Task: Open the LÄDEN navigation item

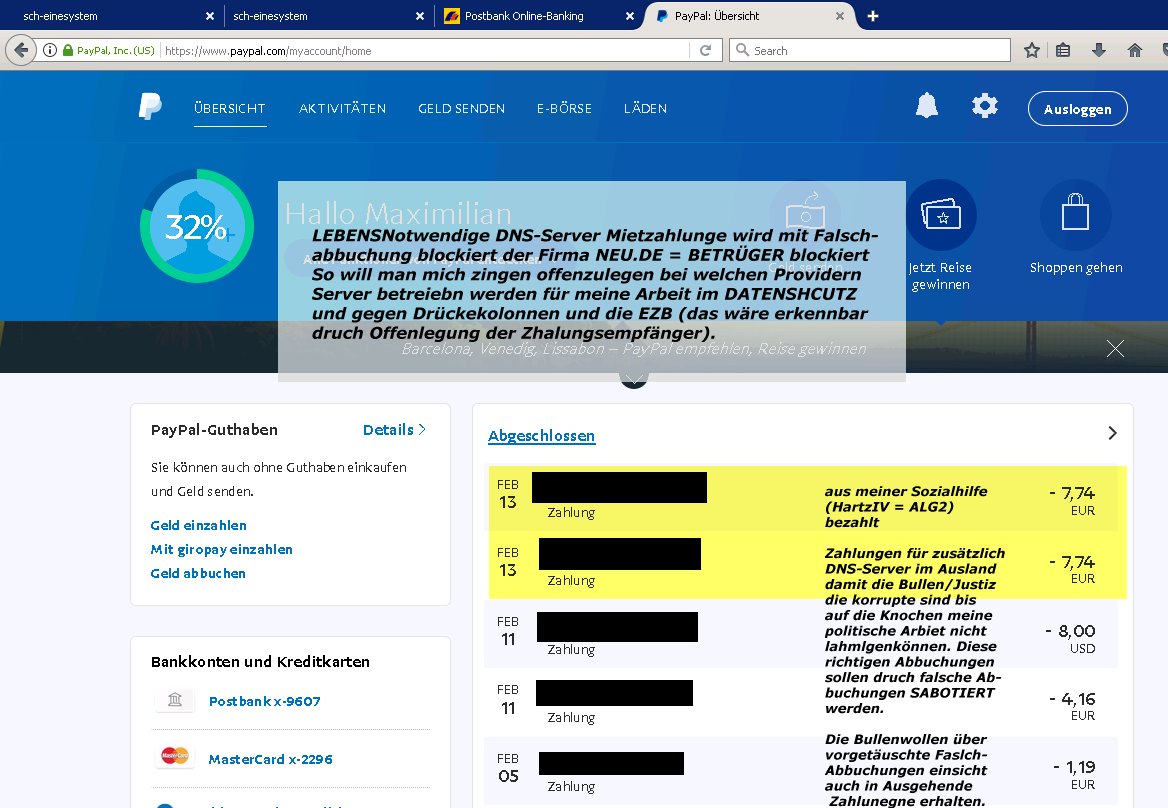Action: pos(645,109)
